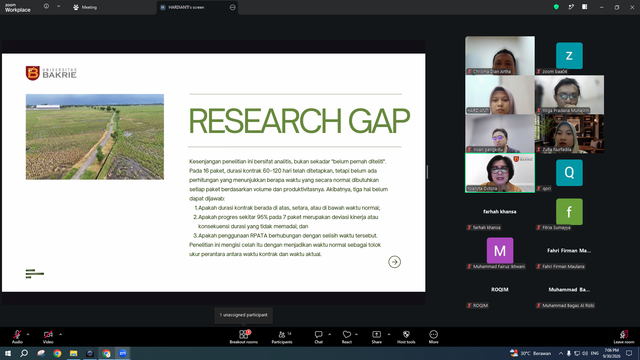Expand chat options arrow beside Chat
Viewport: 640px width, 360px height.
coord(329,334)
